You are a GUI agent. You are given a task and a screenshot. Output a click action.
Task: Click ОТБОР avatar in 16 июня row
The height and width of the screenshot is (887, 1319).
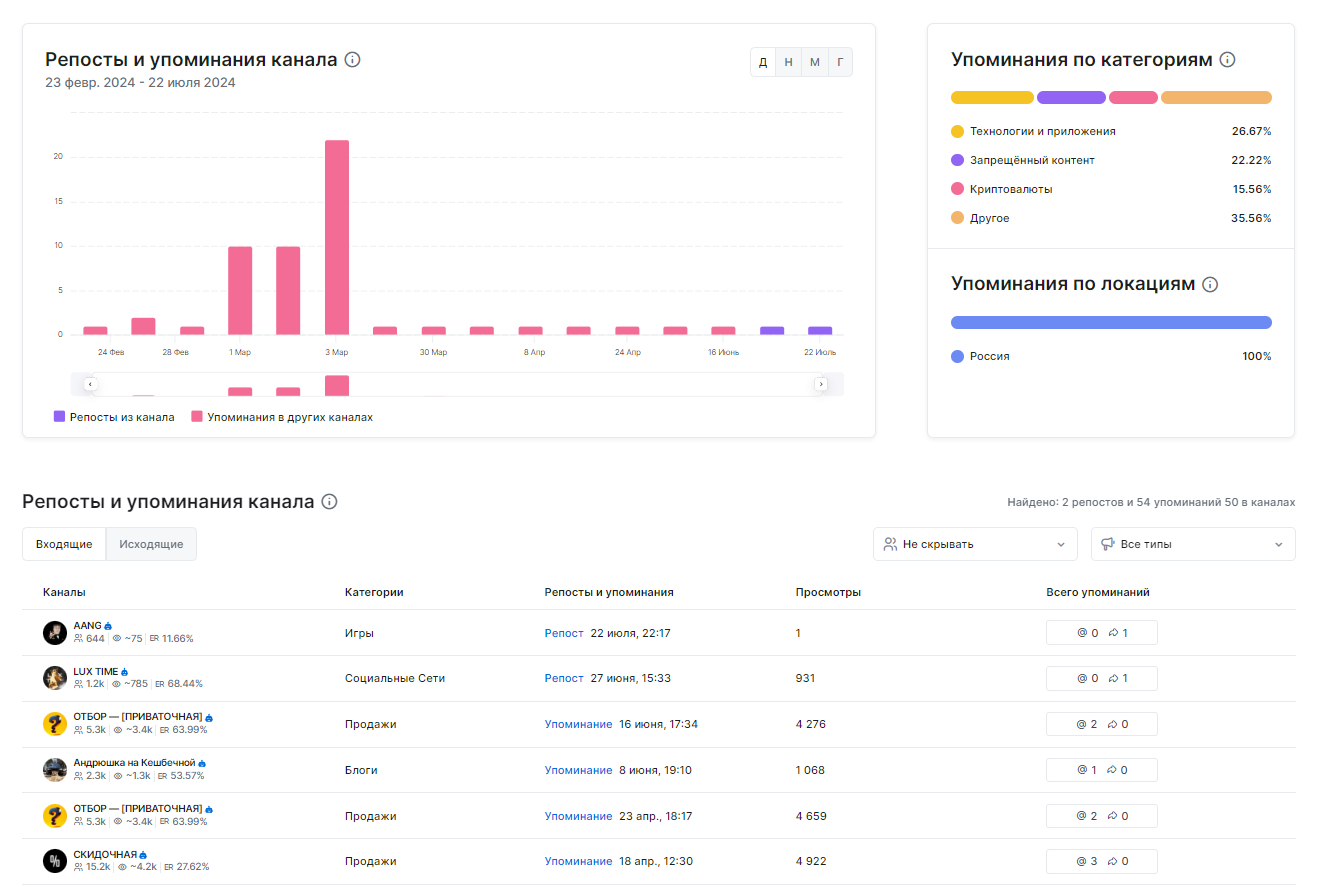coord(55,724)
